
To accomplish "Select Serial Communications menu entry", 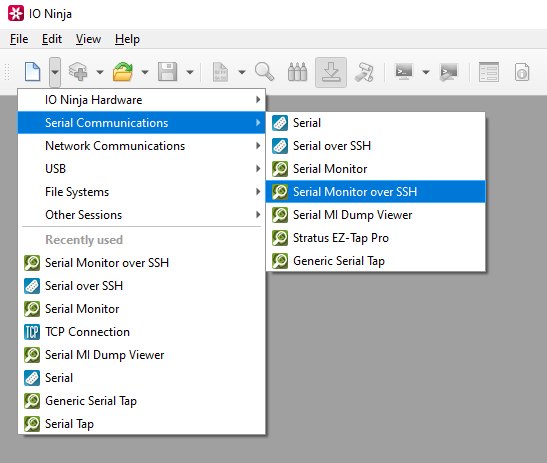I will coord(142,123).
